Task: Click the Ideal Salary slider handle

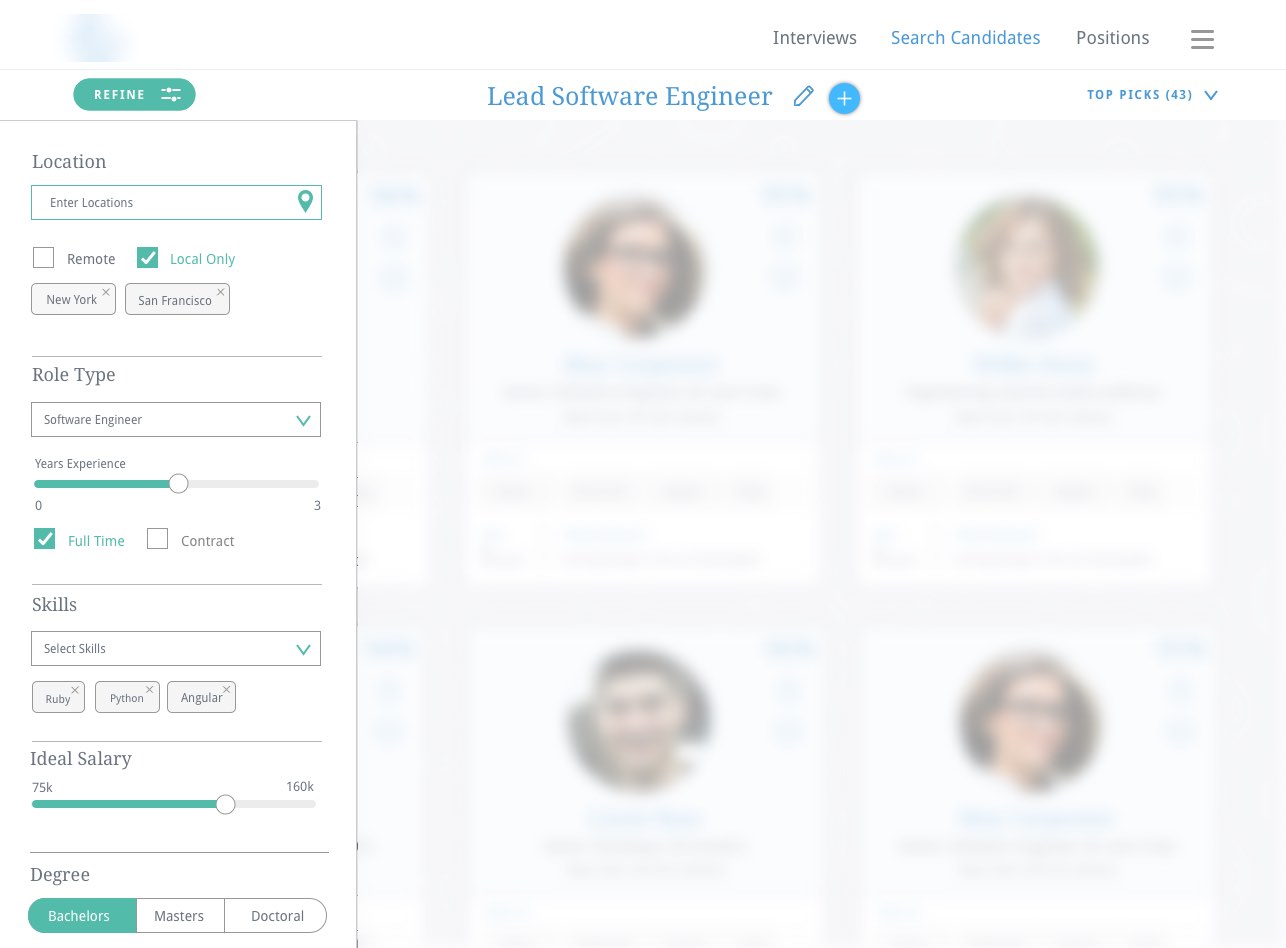Action: (226, 804)
